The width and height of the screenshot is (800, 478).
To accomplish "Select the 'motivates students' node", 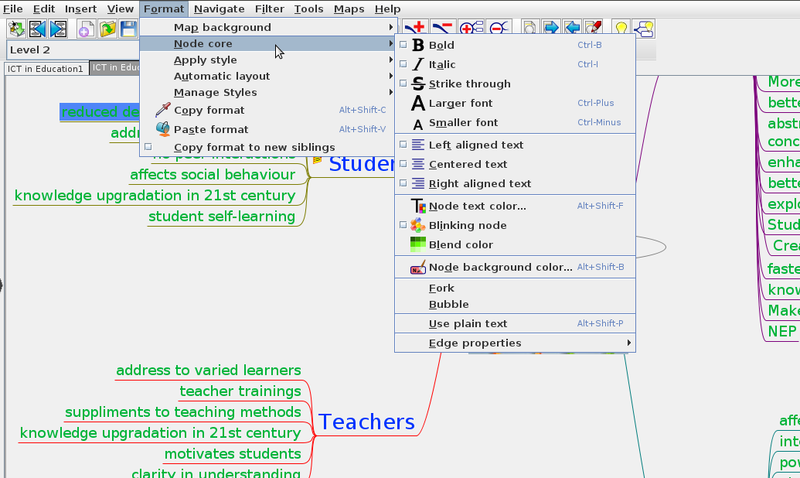I will (232, 454).
